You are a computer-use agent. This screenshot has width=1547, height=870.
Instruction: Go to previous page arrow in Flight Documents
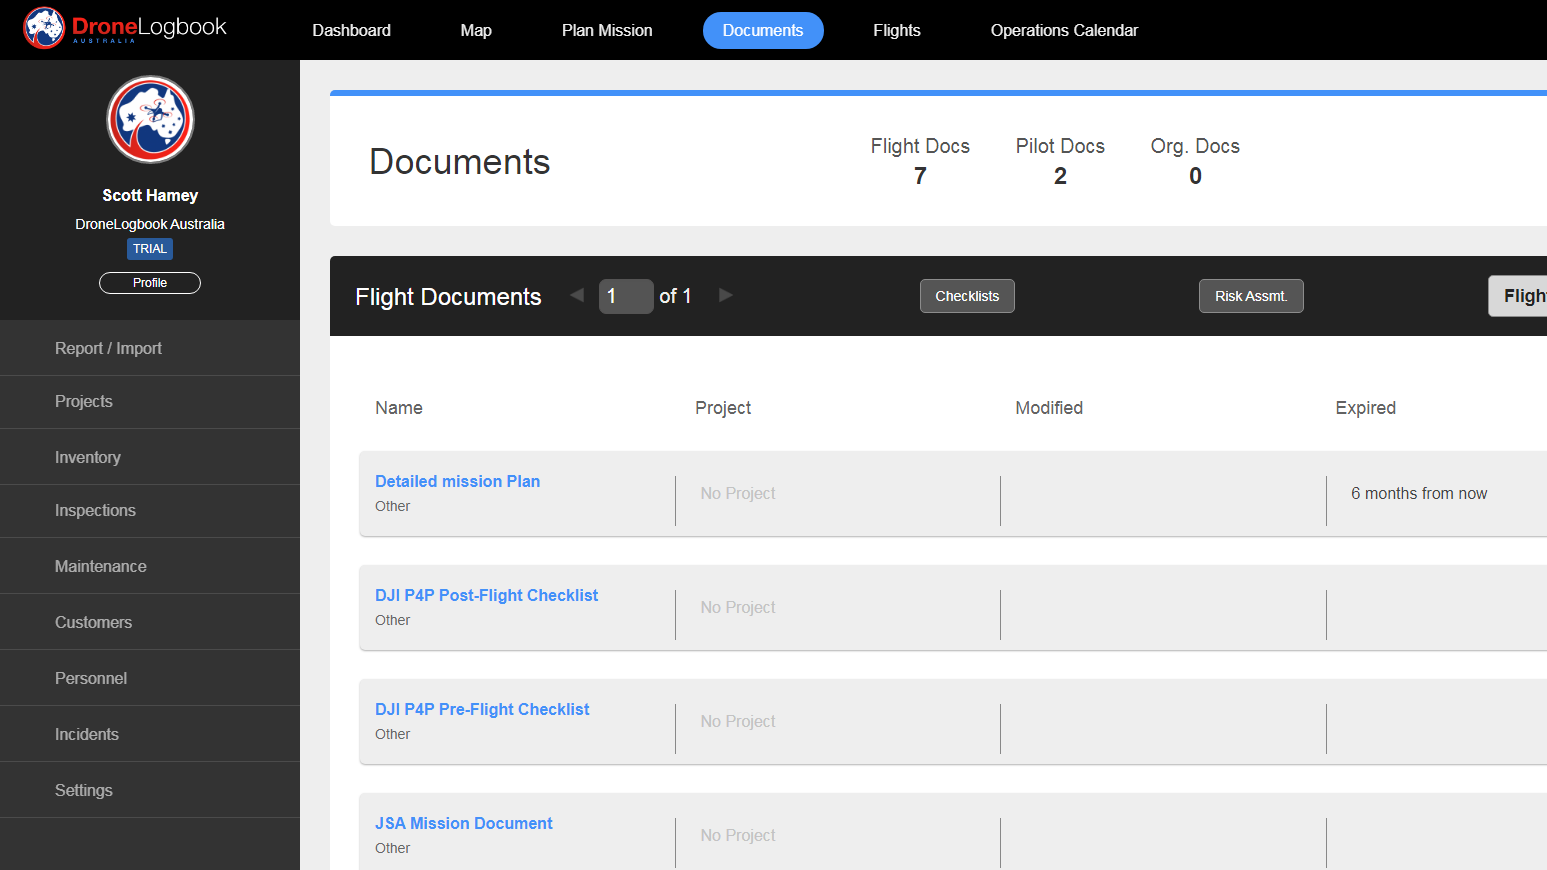click(577, 295)
